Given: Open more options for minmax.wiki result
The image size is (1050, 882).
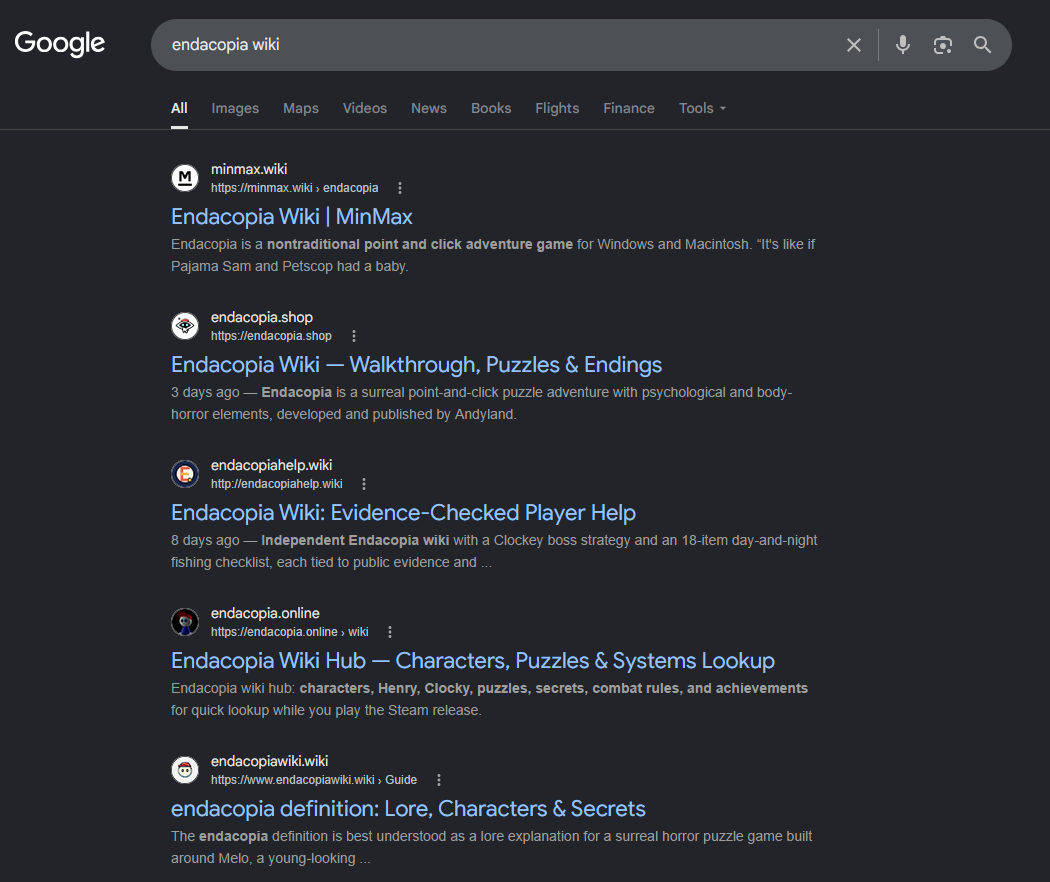Looking at the screenshot, I should coord(400,188).
